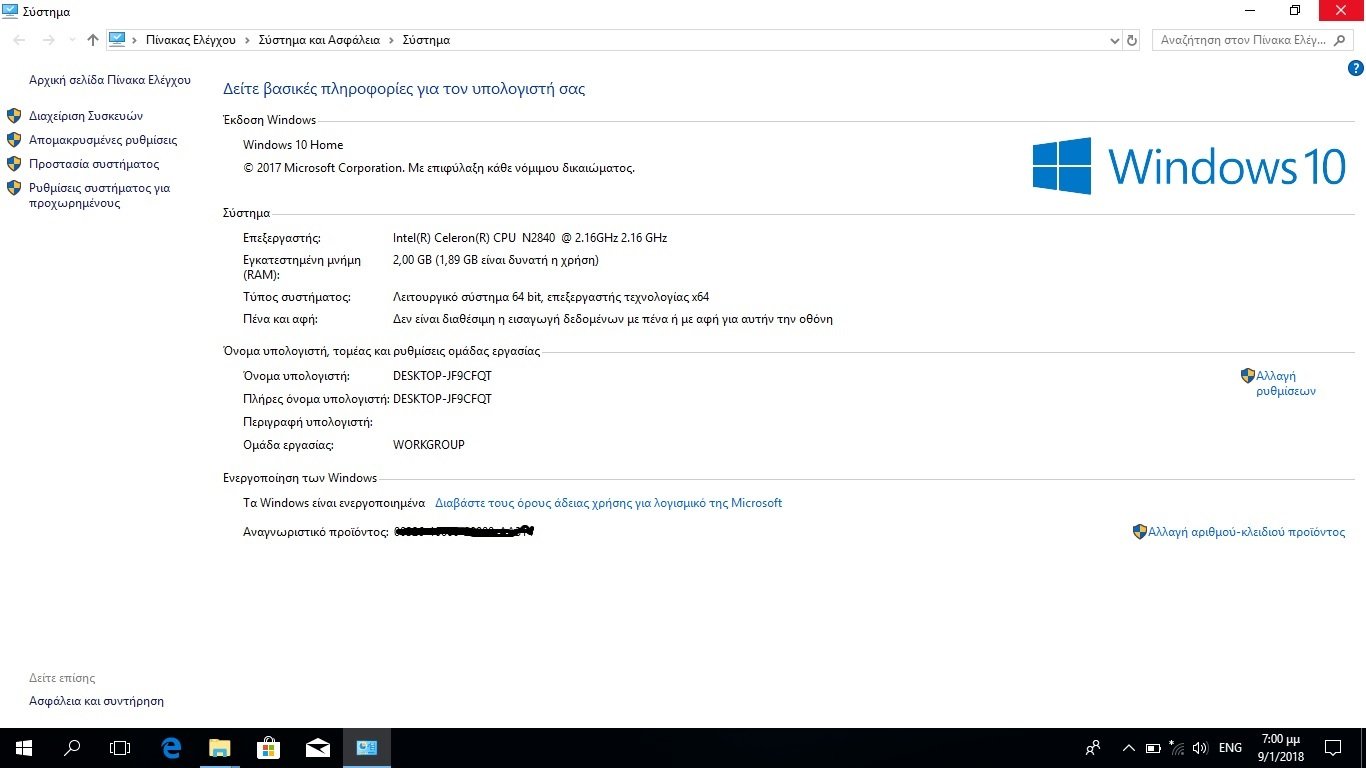This screenshot has height=768, width=1366.
Task: Click the shield icon beside Διαχείριση Συσκευών
Action: [x=14, y=116]
